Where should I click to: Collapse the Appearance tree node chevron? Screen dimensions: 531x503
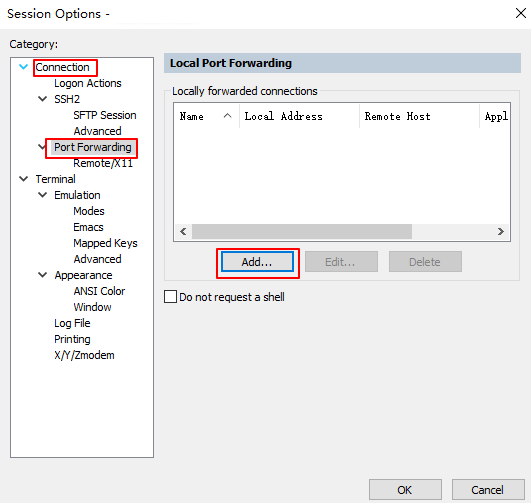coord(42,275)
